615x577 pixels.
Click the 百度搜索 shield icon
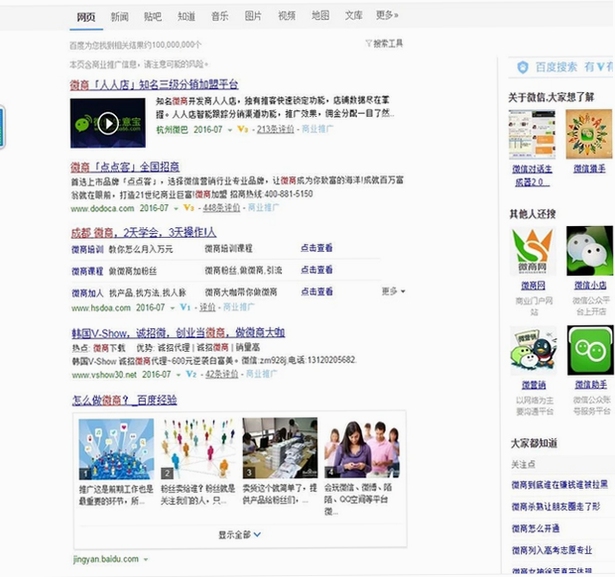click(x=522, y=67)
